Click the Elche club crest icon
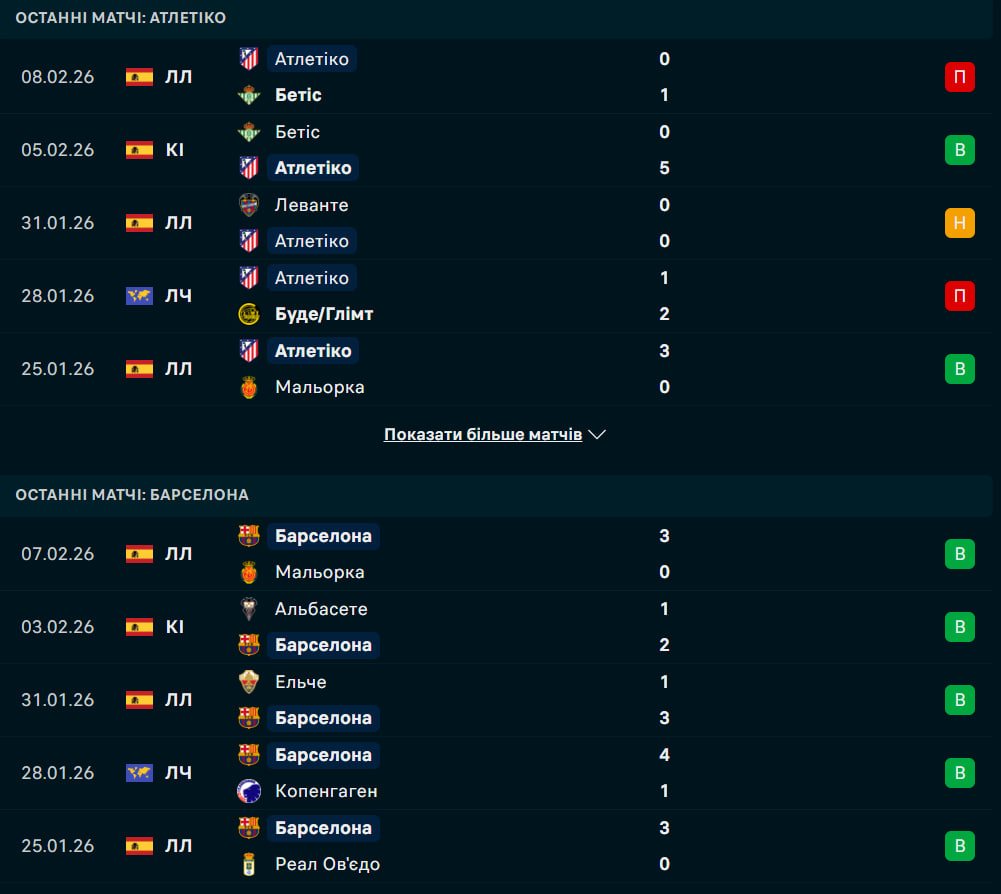This screenshot has width=1001, height=894. coord(249,682)
